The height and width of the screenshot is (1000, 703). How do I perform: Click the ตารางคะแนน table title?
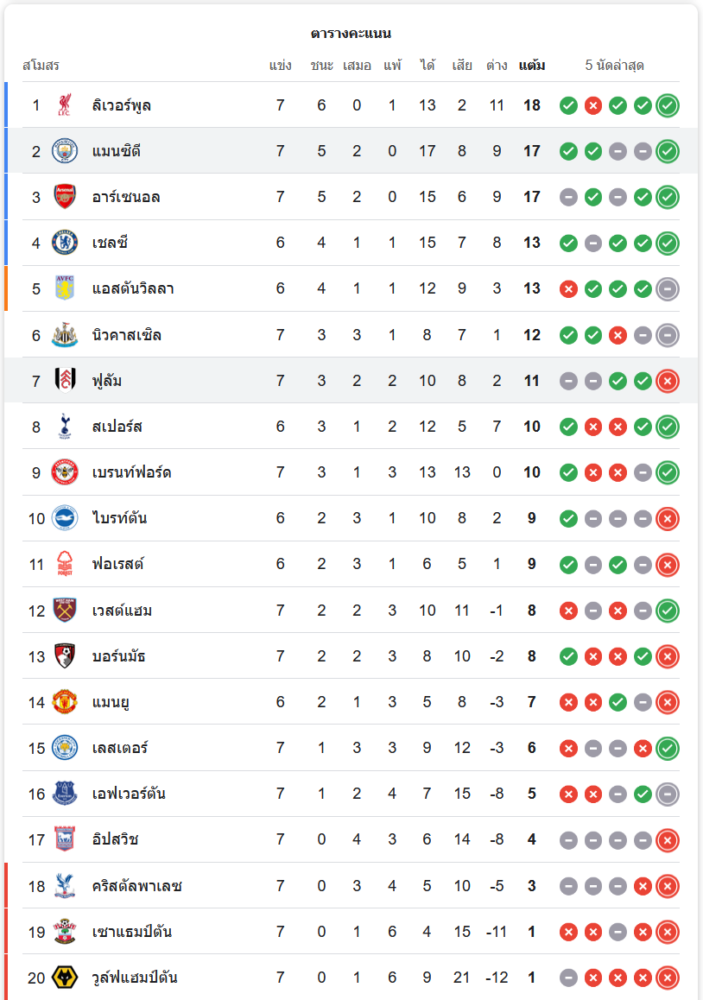[x=351, y=34]
